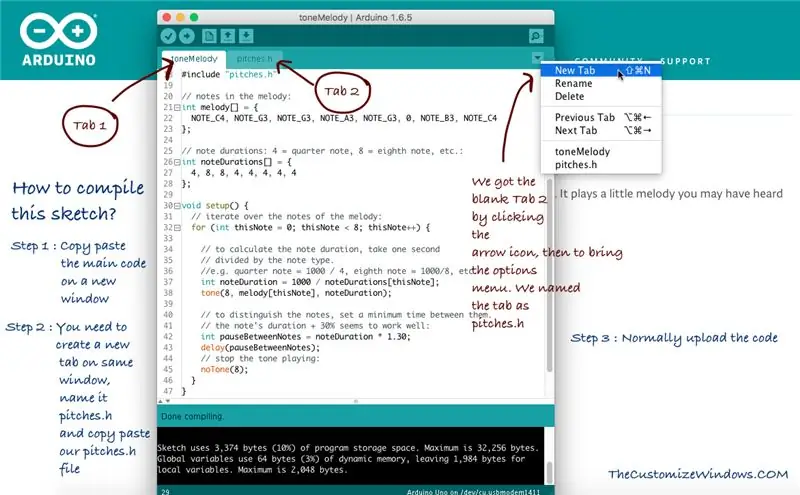Click the 'Sketch uses 3,374 bytes' console line
This screenshot has height=495, width=800.
[348, 448]
